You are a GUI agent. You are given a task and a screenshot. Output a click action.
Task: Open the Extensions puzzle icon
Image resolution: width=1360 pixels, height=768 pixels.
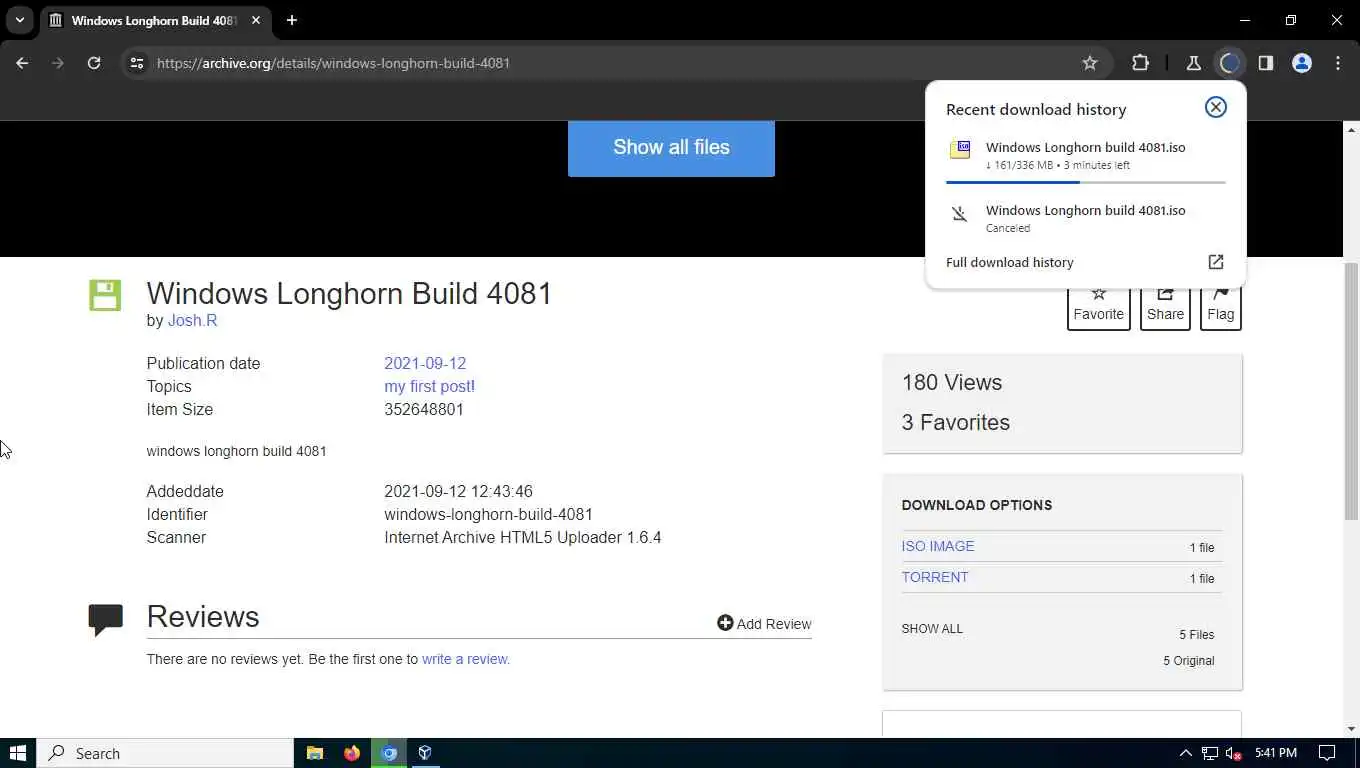coord(1140,63)
